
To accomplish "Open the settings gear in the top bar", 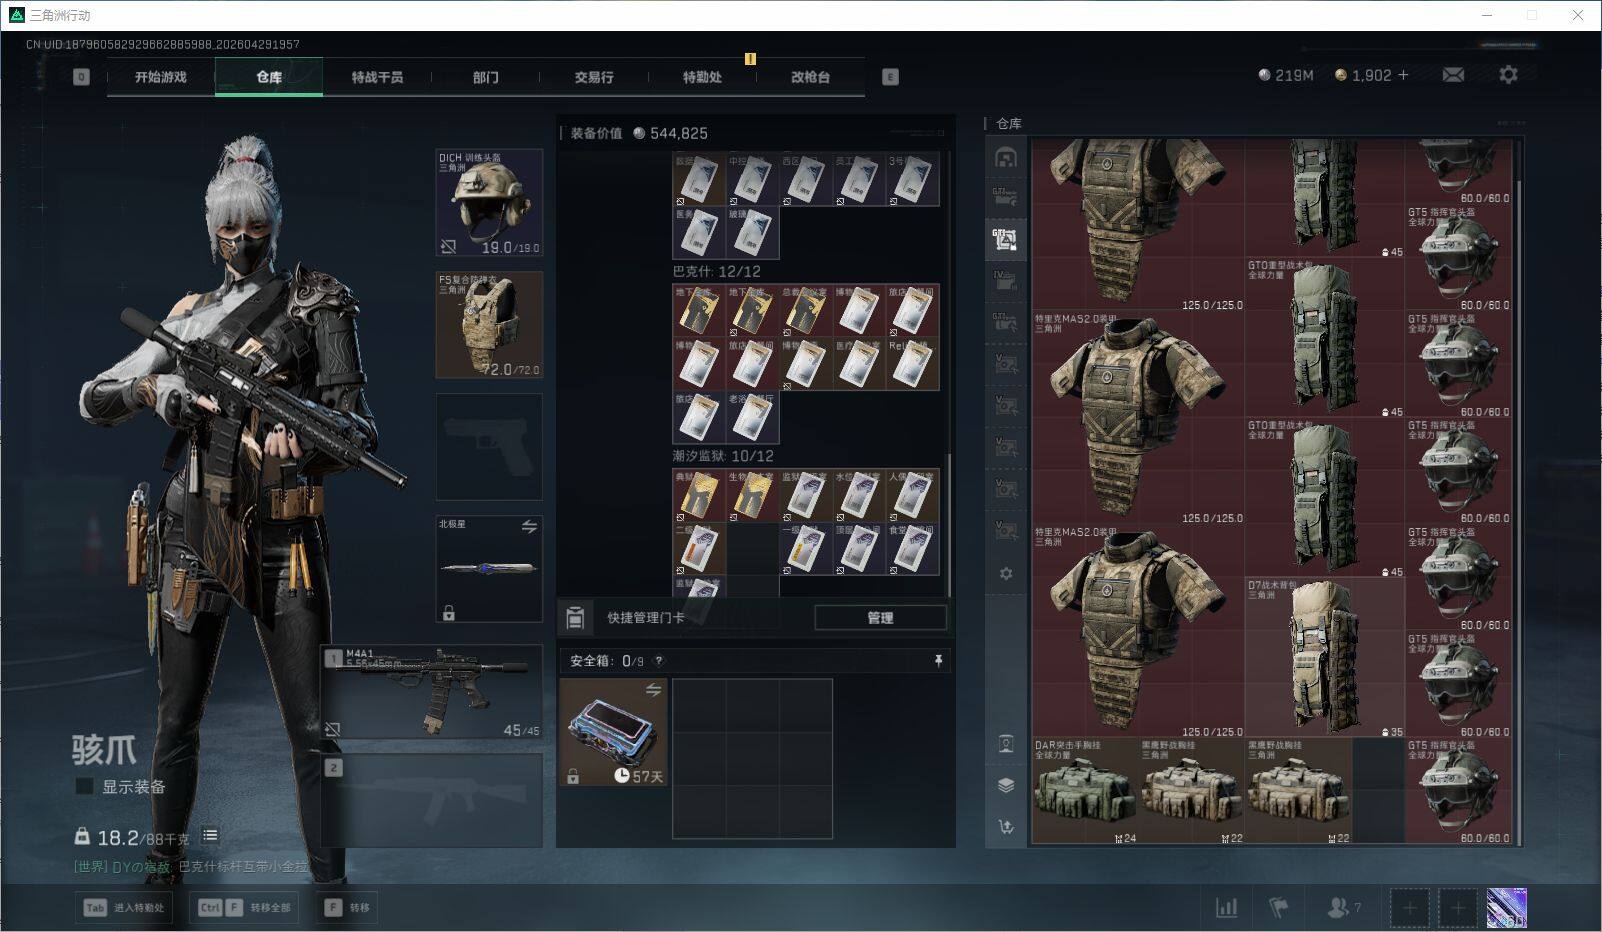I will click(x=1508, y=75).
